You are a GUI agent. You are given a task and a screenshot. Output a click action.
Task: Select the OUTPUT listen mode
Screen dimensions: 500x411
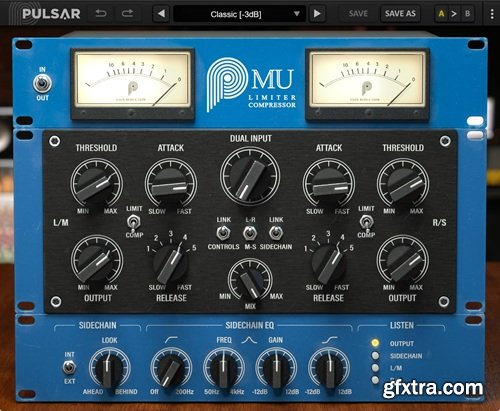pyautogui.click(x=375, y=343)
